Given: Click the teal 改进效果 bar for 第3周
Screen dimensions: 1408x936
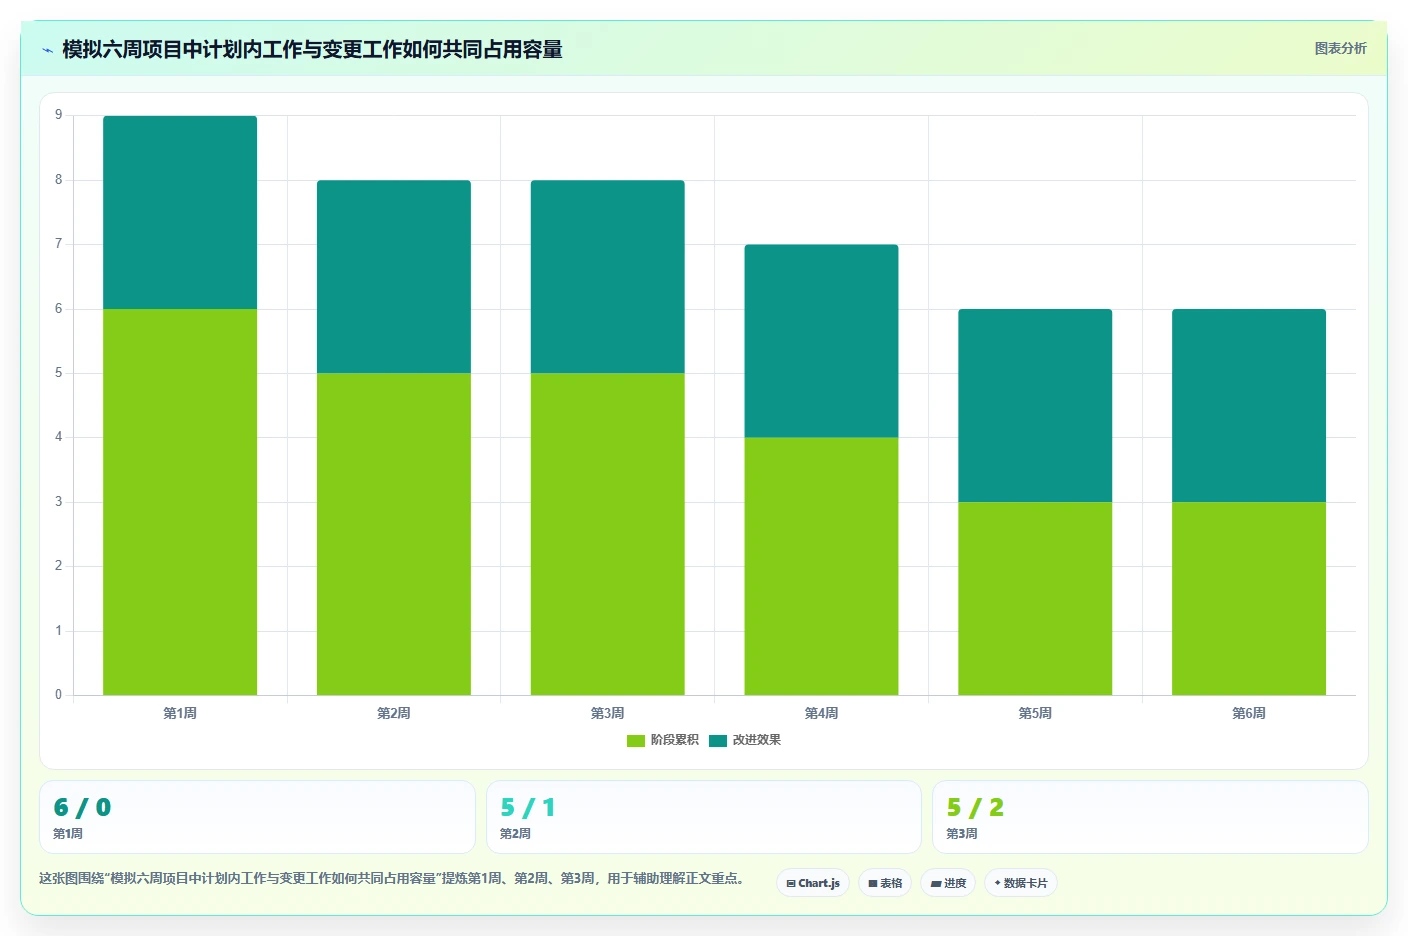Looking at the screenshot, I should (x=608, y=277).
